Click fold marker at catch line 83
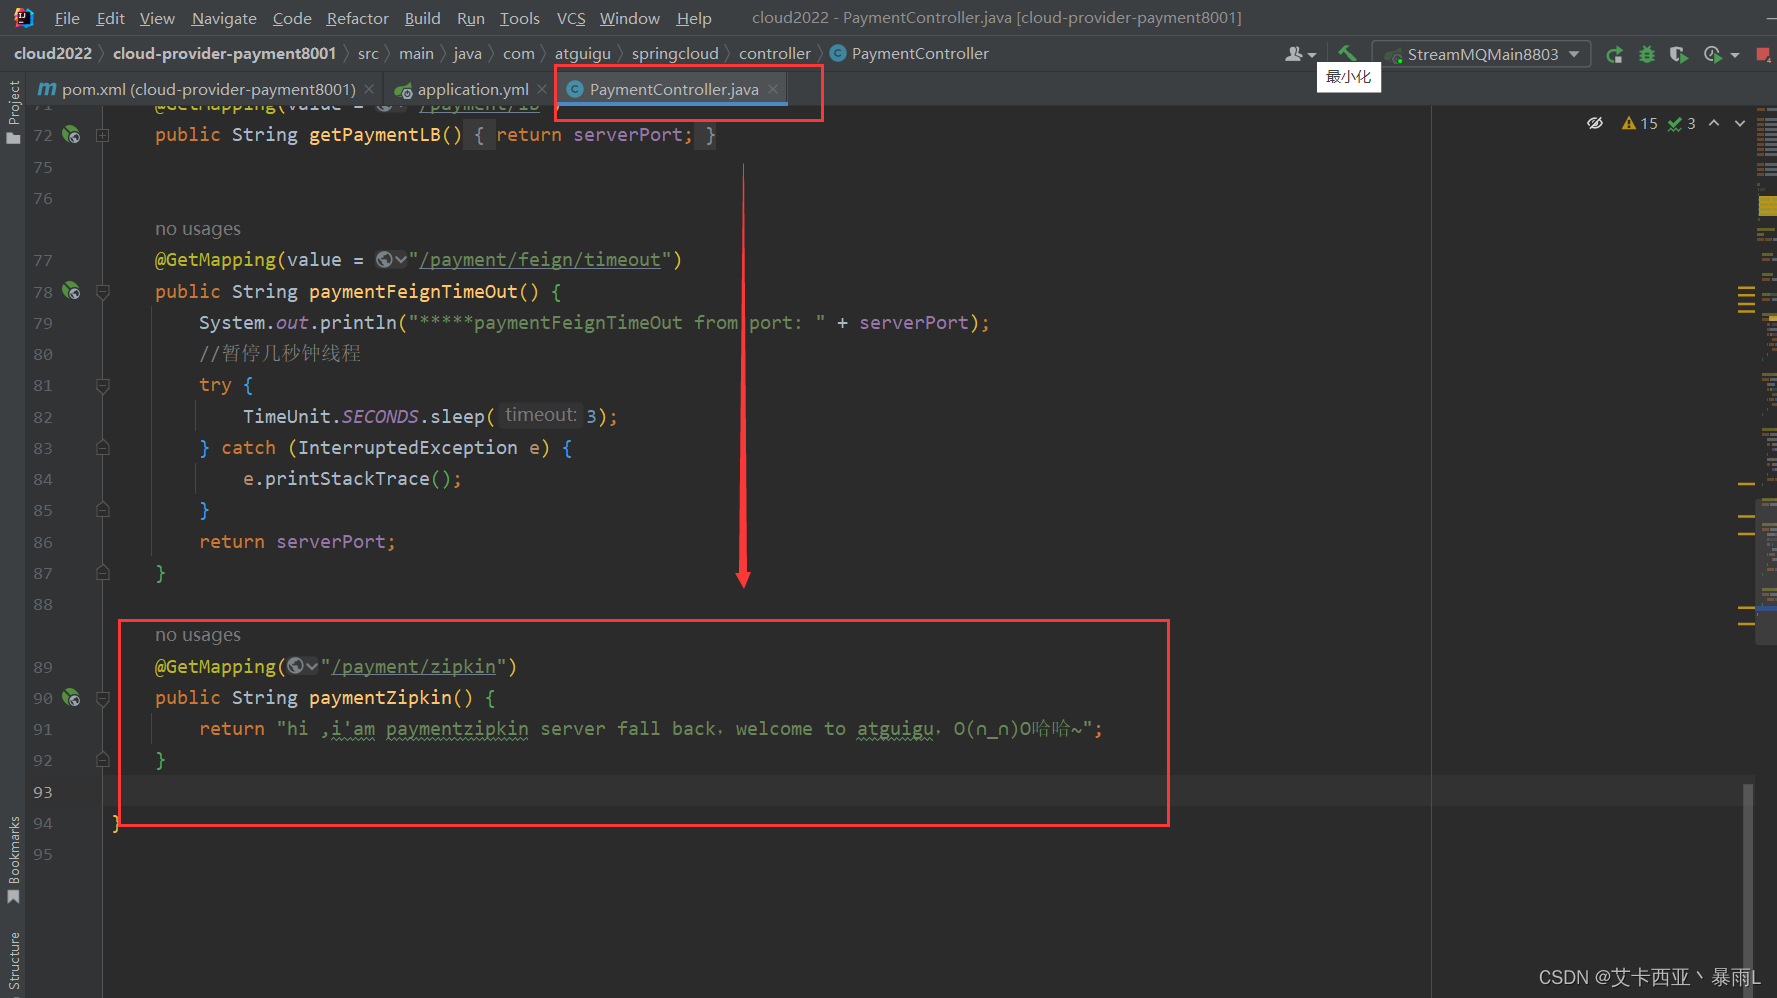Image resolution: width=1777 pixels, height=998 pixels. click(102, 448)
